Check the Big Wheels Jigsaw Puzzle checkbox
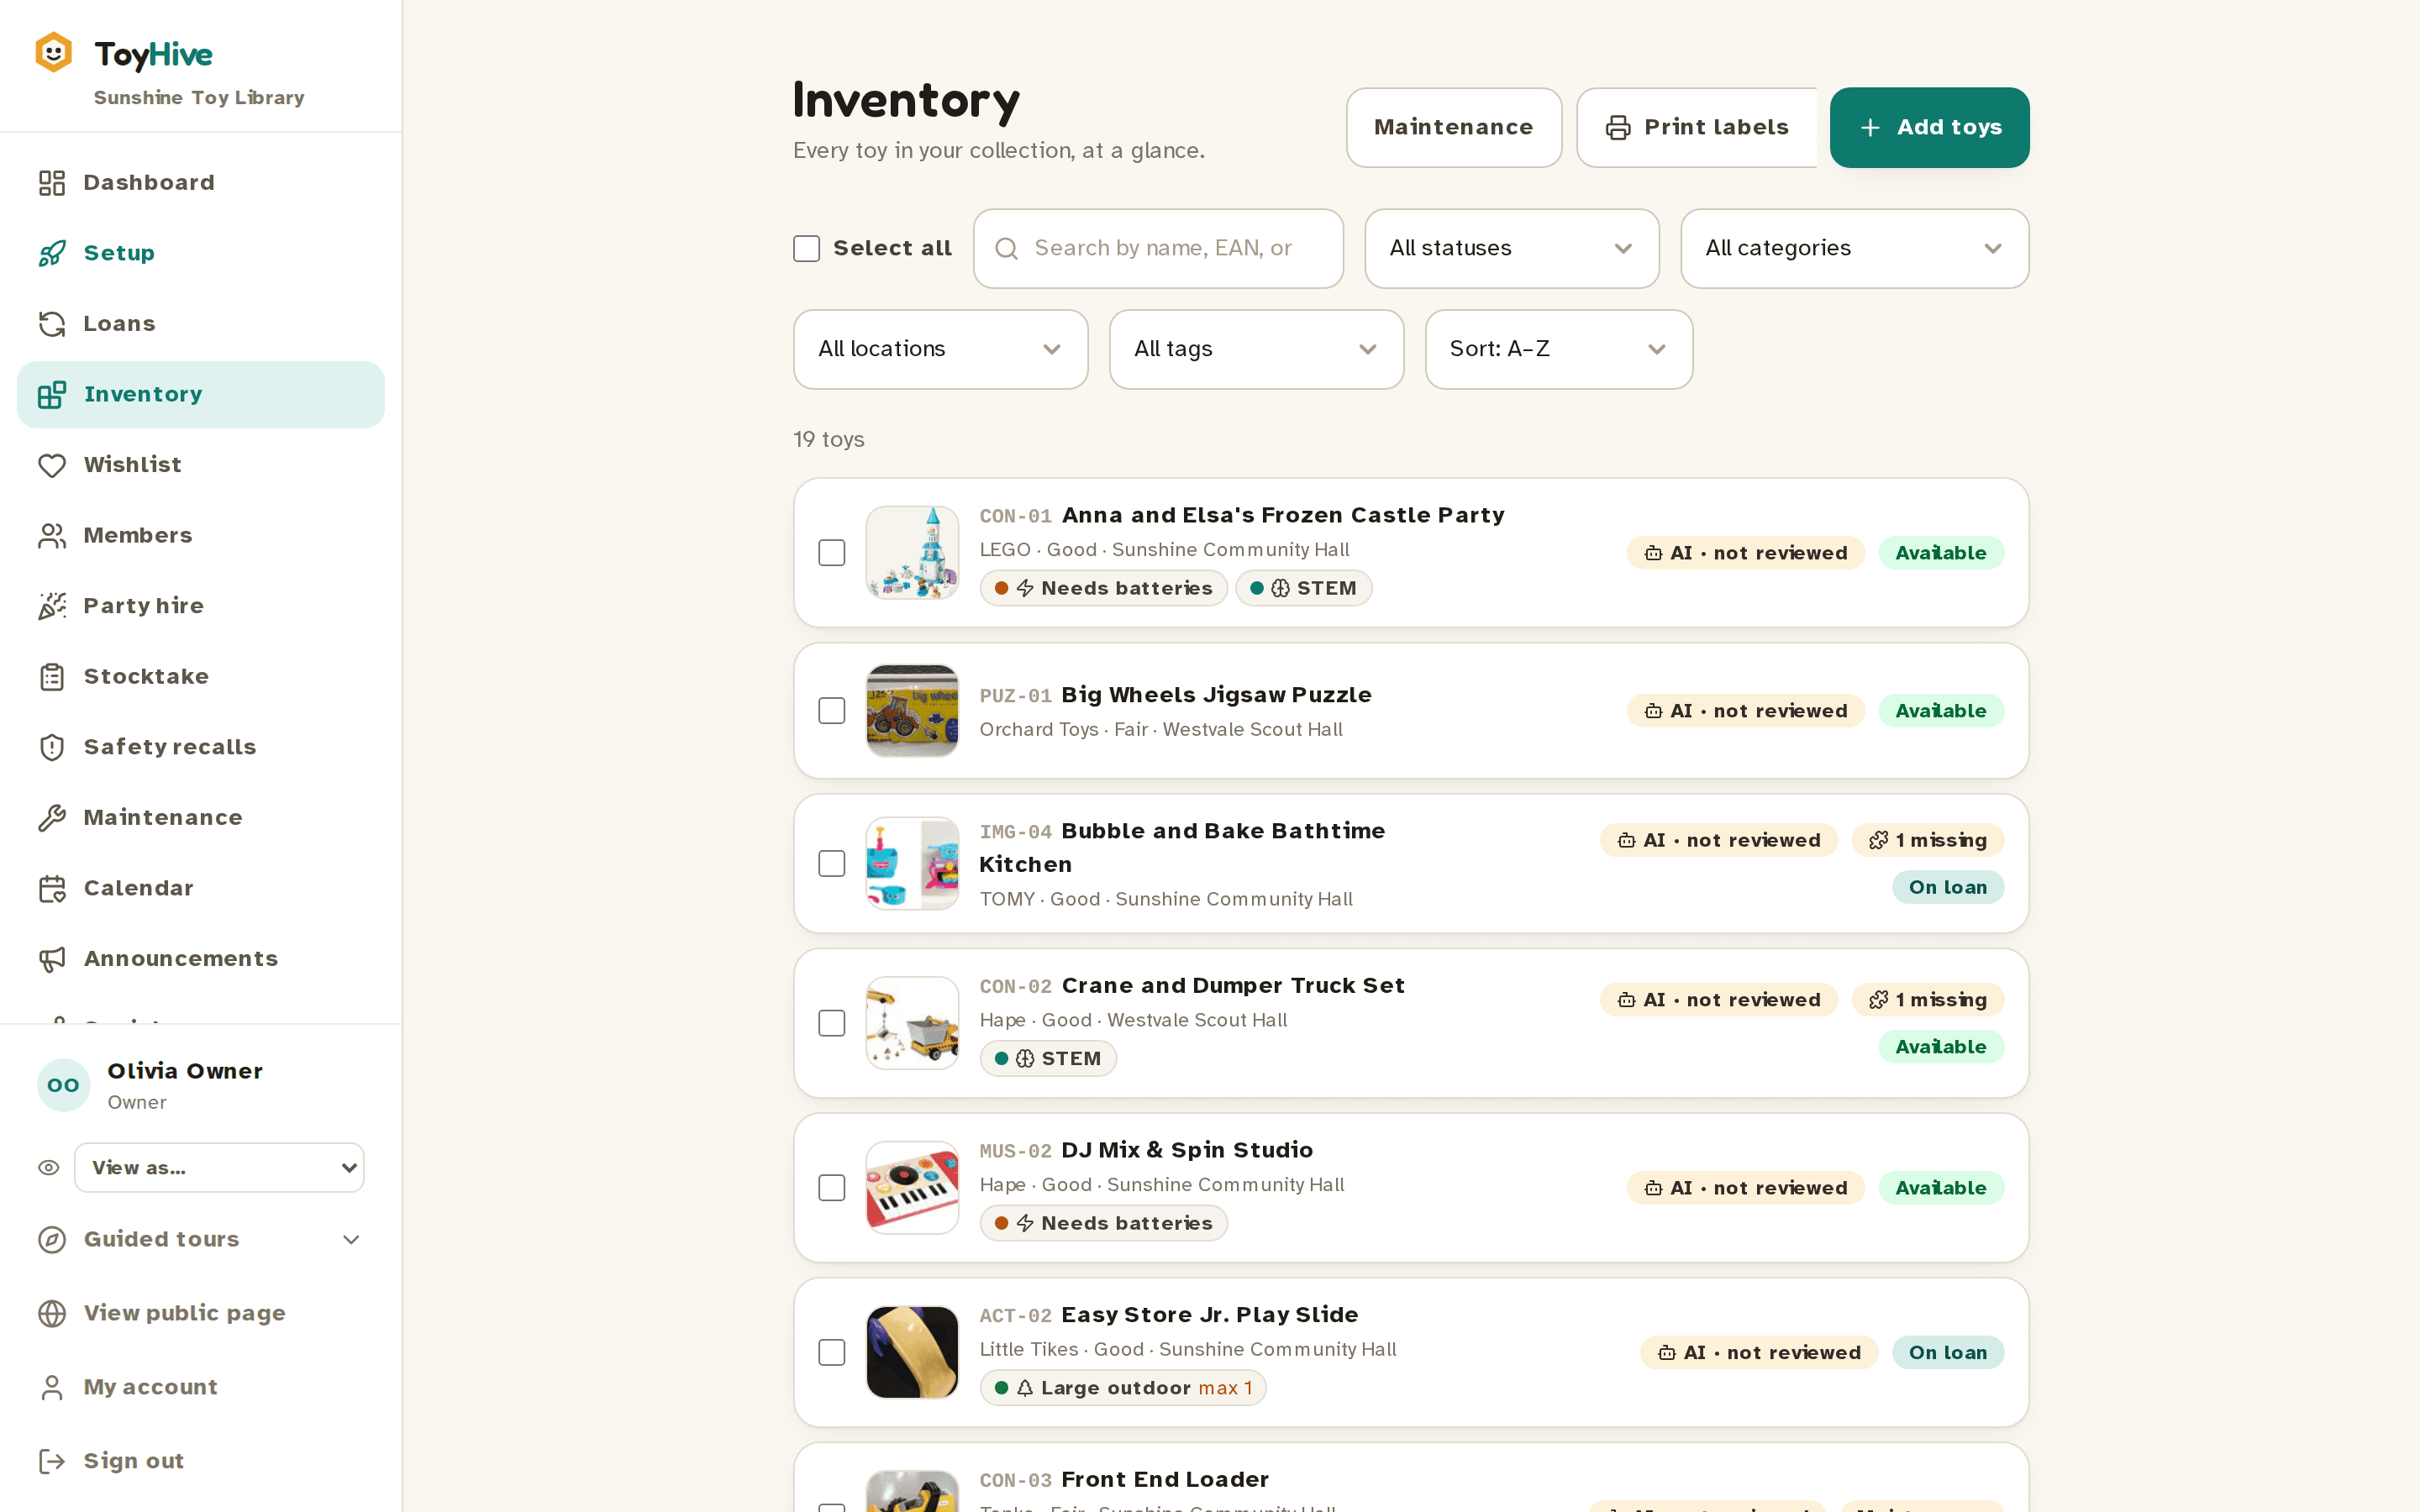This screenshot has height=1512, width=2420. click(831, 711)
